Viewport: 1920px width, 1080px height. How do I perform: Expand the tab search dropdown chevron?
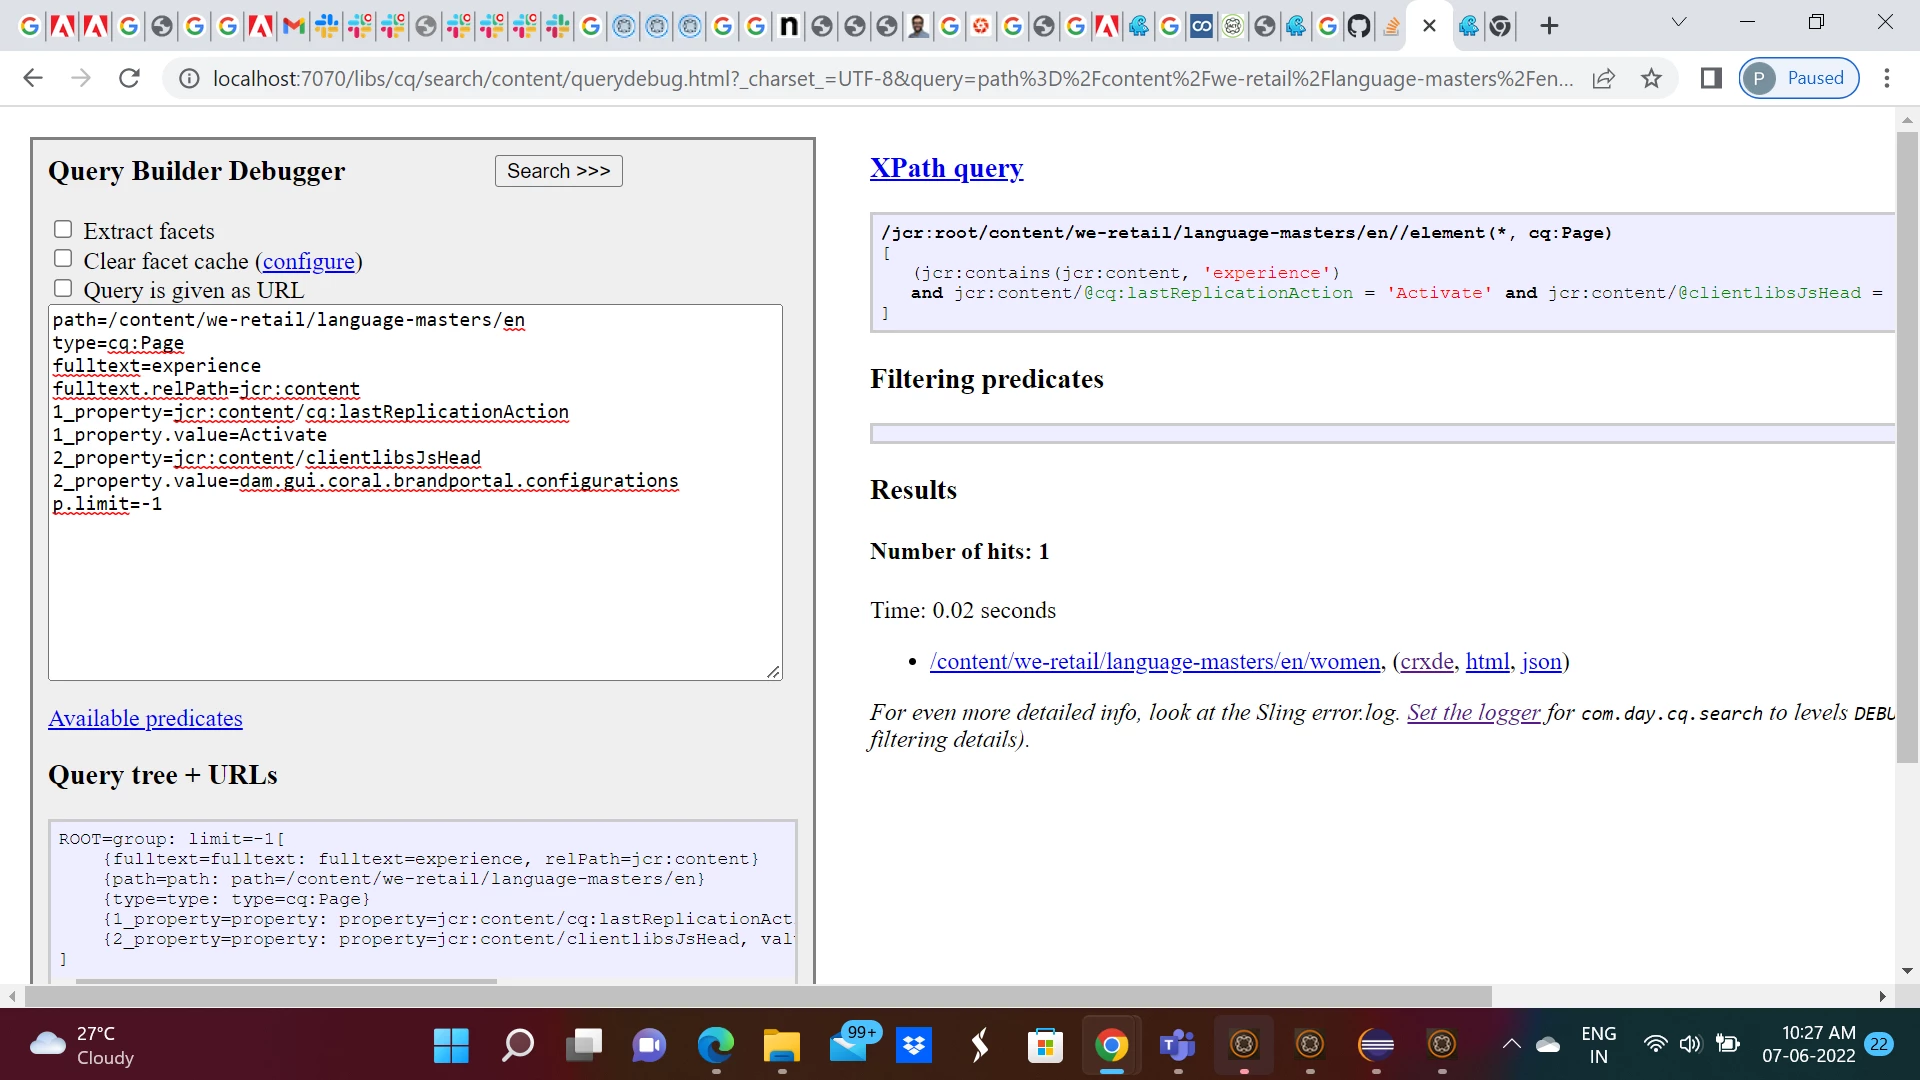[x=1679, y=22]
